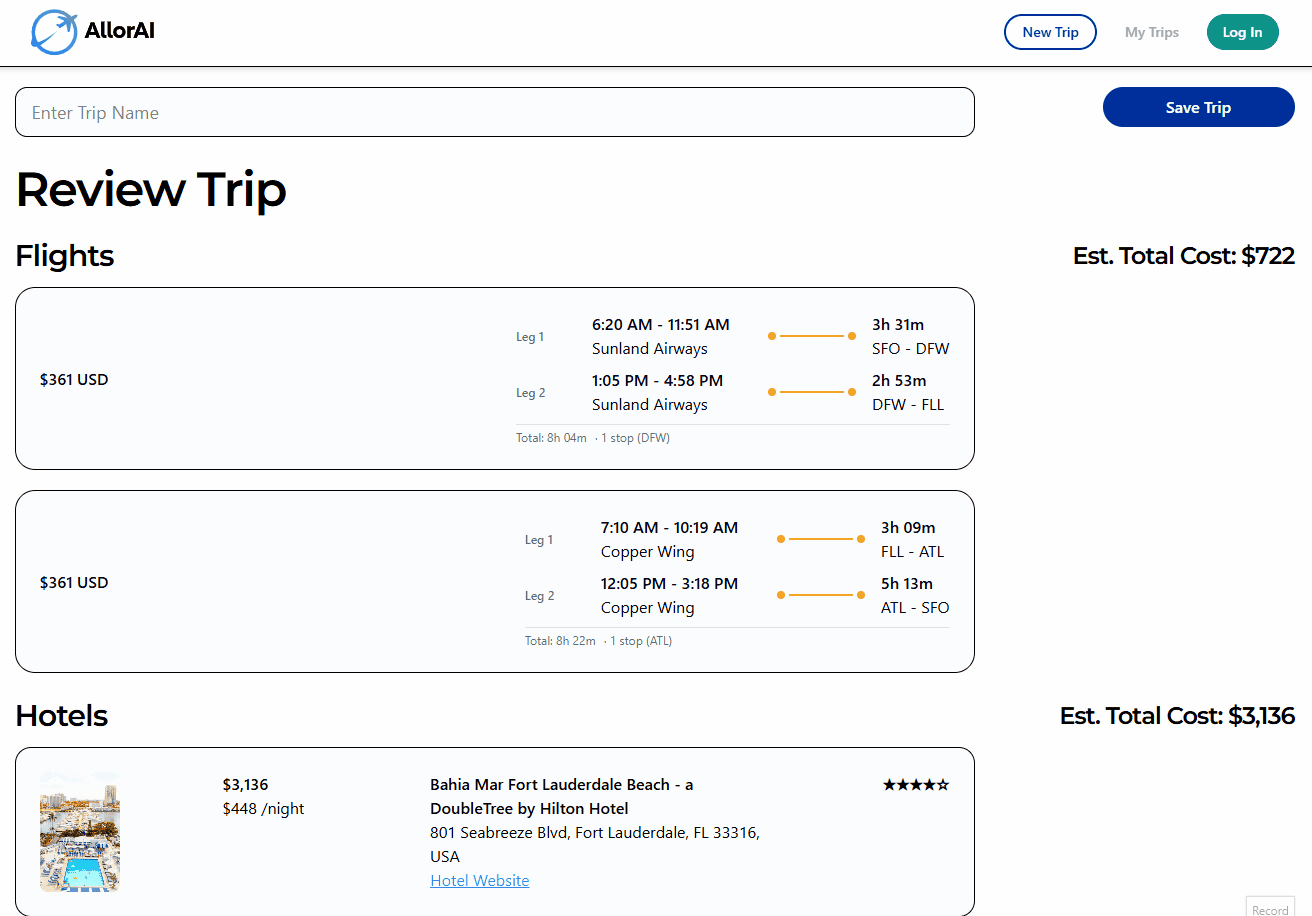
Task: Save the trip with Save Trip button
Action: coord(1199,107)
